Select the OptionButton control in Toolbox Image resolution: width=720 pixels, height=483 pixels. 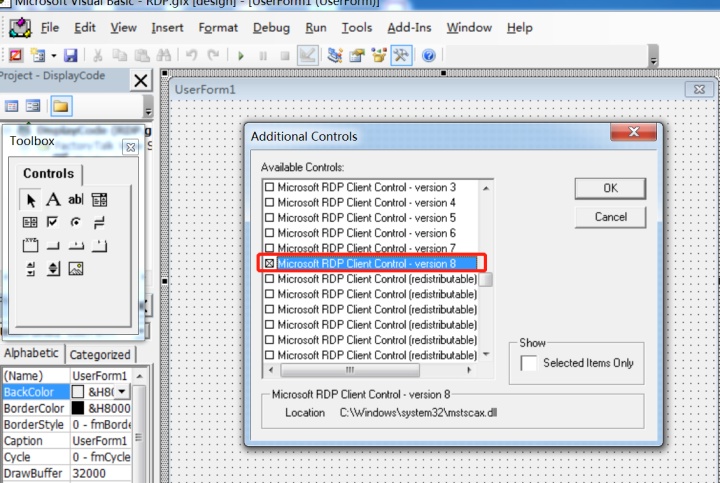pyautogui.click(x=76, y=223)
